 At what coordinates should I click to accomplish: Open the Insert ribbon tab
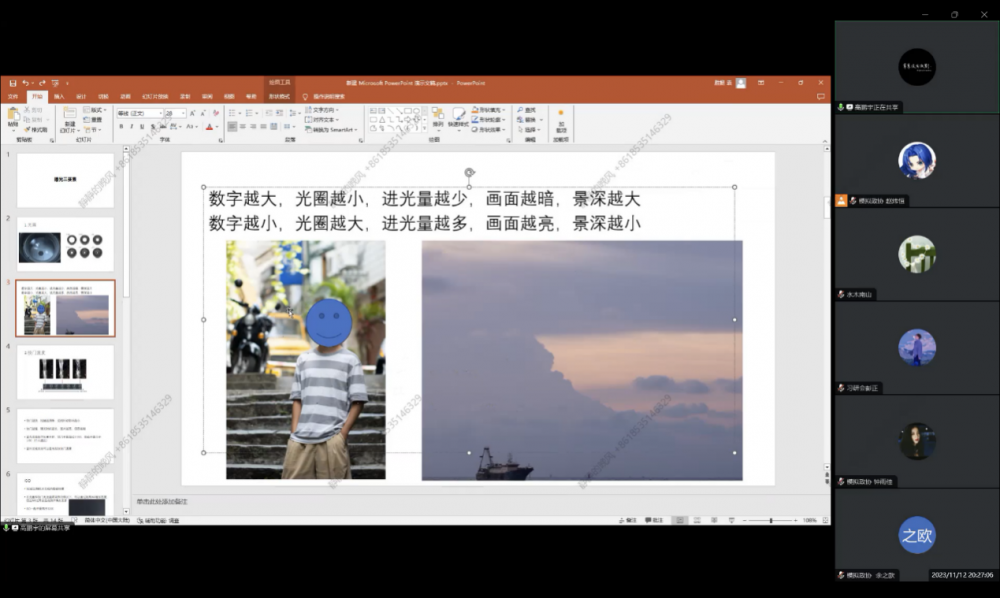(x=59, y=97)
